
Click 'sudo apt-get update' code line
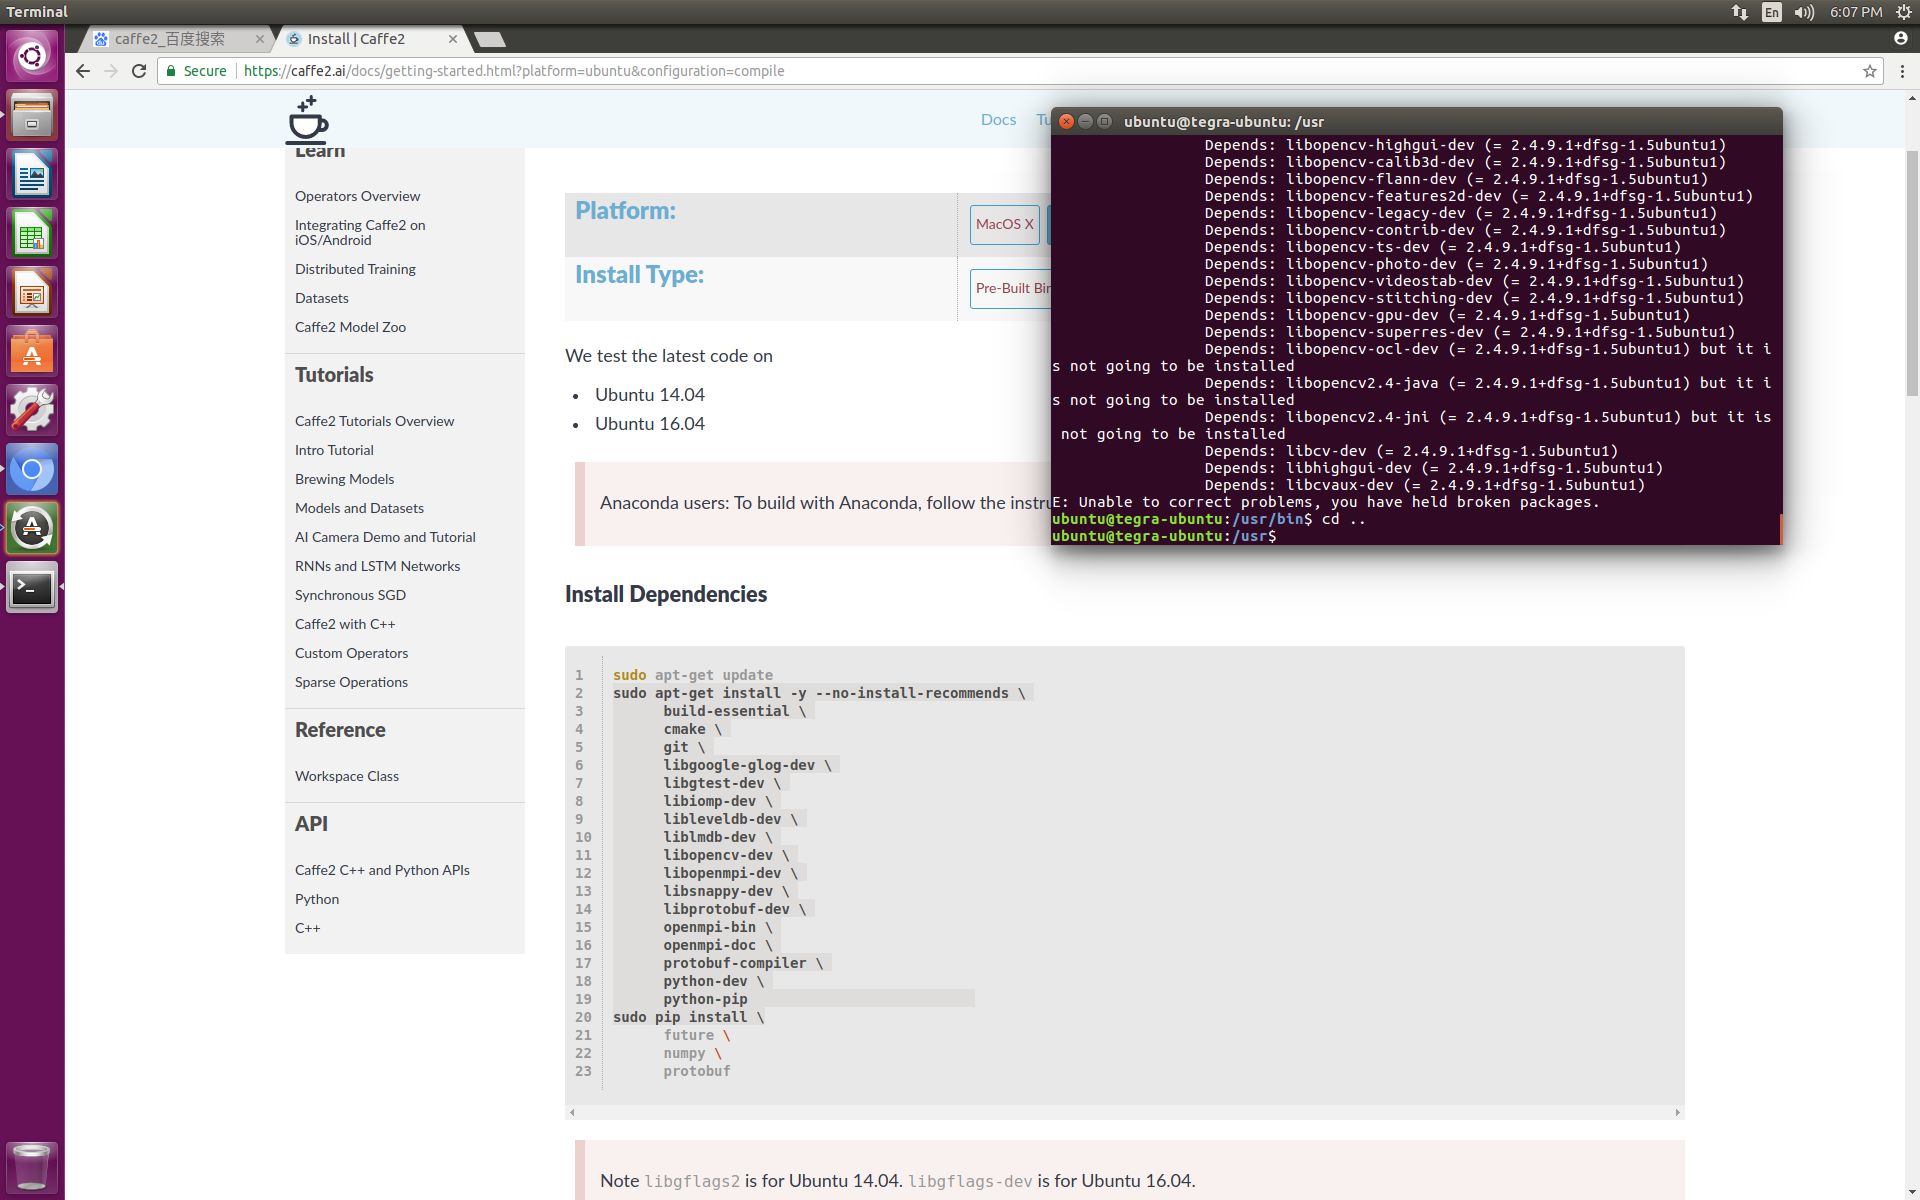tap(692, 675)
